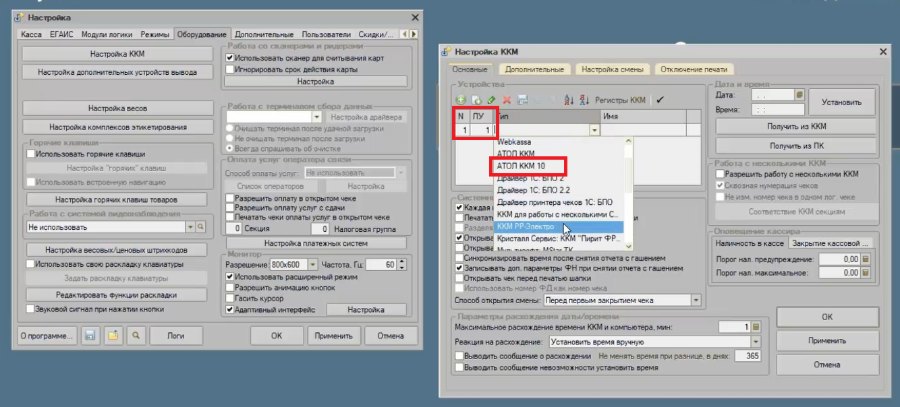Open calculator icon beside Максимальное расхождение времени
Viewport: 900px width, 407px height.
coord(756,327)
